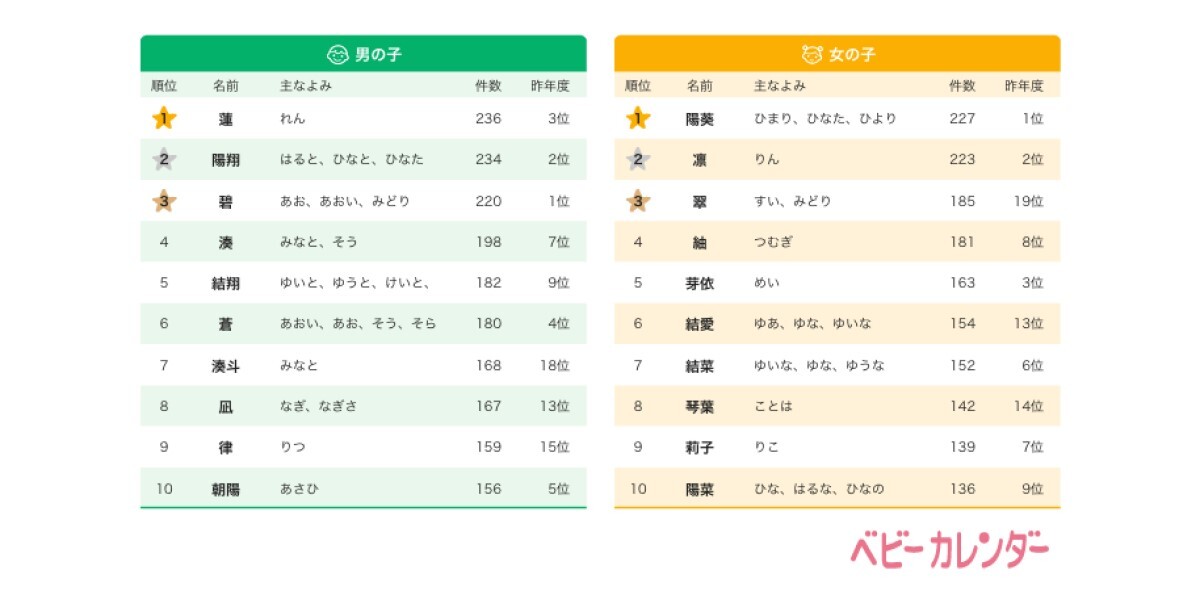The width and height of the screenshot is (1200, 591).
Task: Click the silver star rank 2 in girls table
Action: click(638, 159)
